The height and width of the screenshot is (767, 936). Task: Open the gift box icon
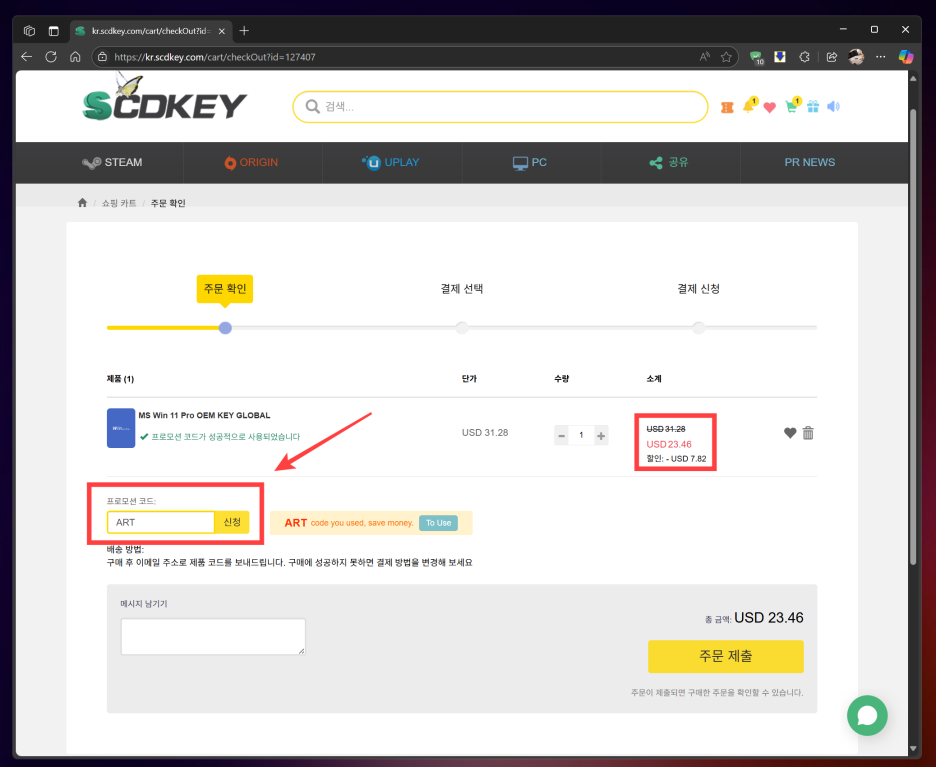(x=812, y=107)
